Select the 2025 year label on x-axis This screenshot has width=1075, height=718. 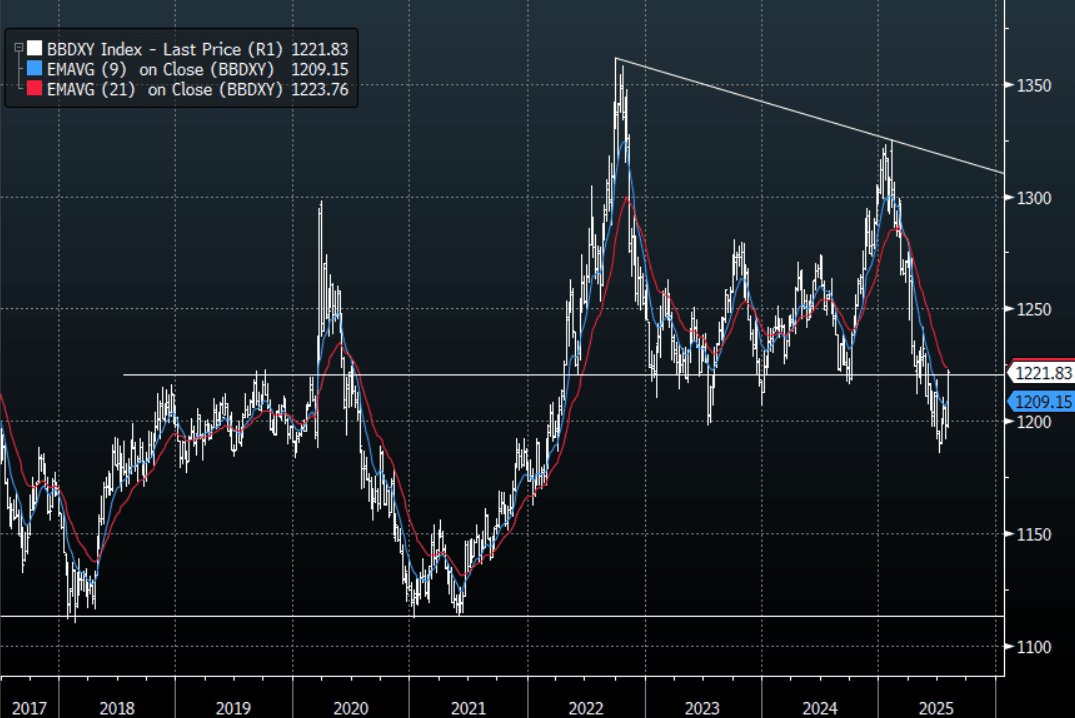point(938,707)
